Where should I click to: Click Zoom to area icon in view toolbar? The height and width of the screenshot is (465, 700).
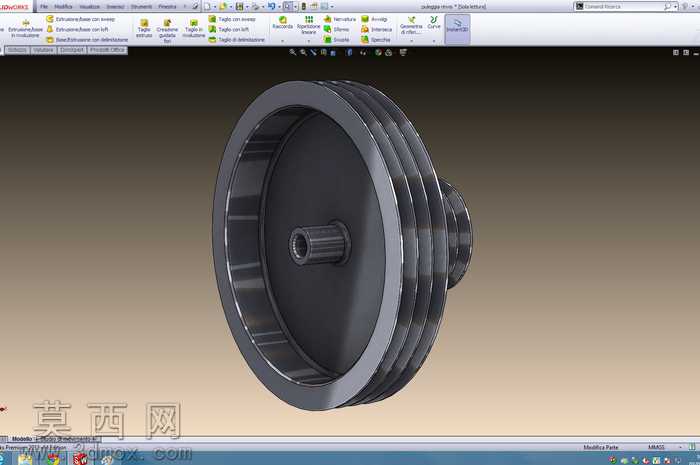pos(303,52)
